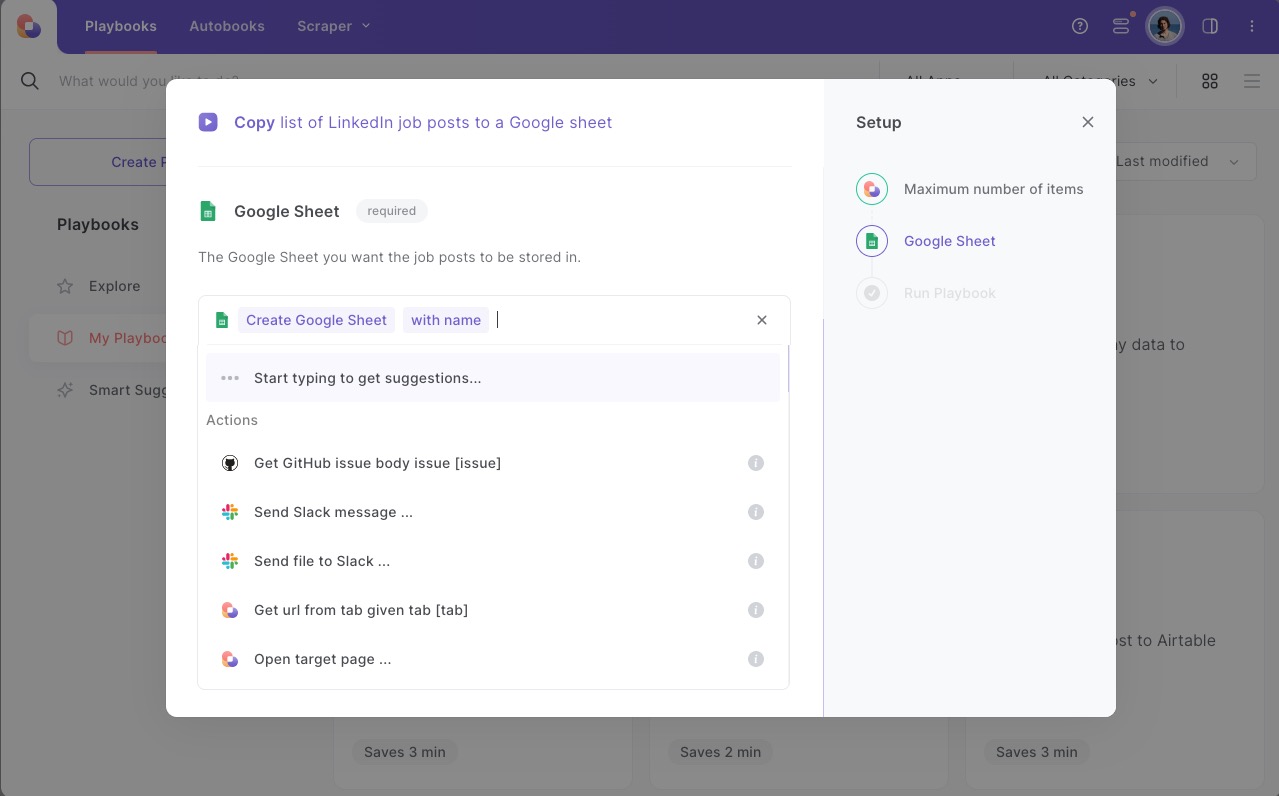Select Maximum number of items step
The width and height of the screenshot is (1279, 796).
[x=993, y=189]
